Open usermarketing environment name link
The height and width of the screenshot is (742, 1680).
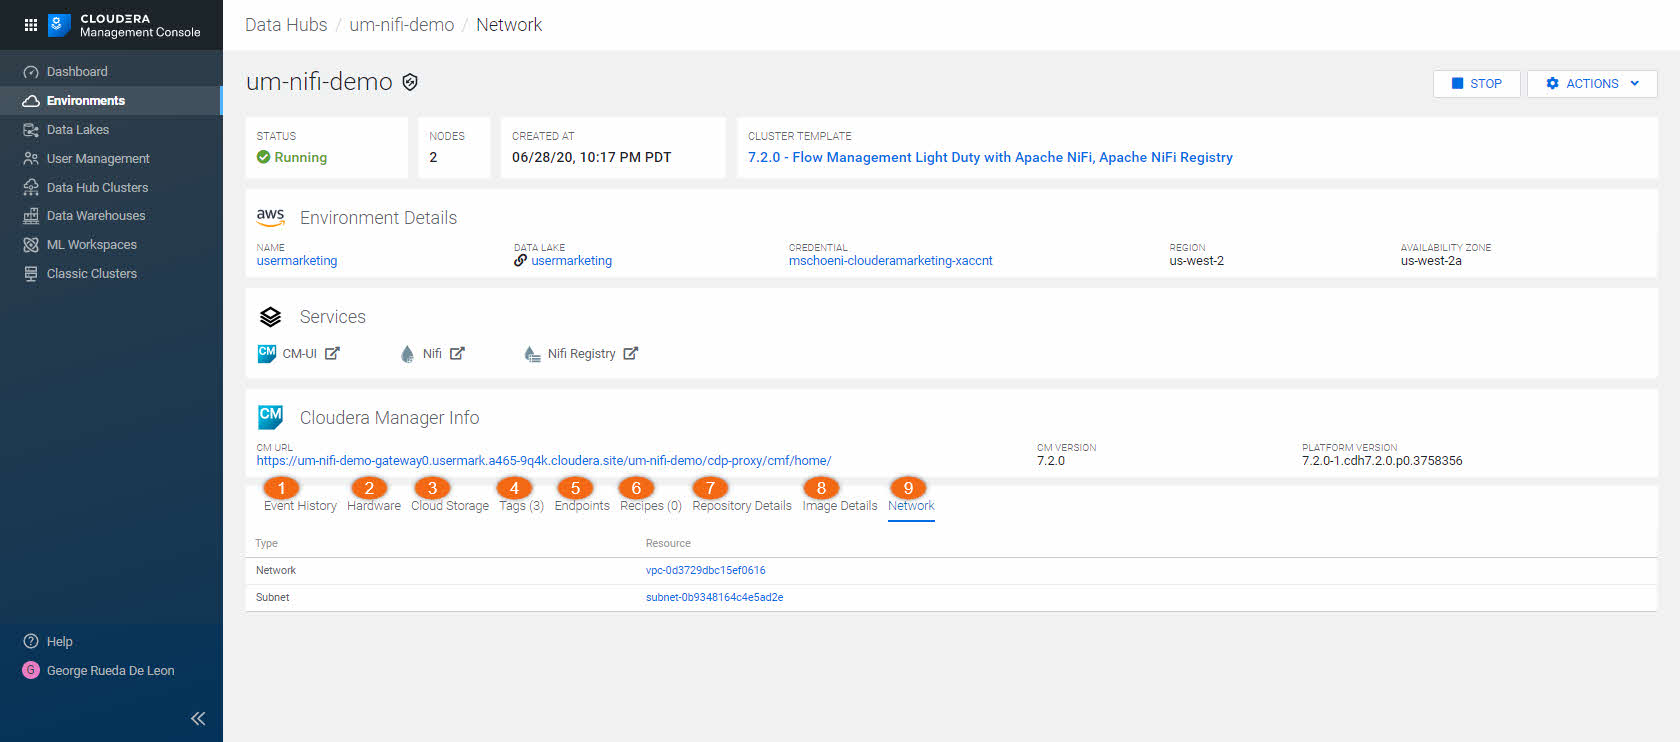coord(297,261)
